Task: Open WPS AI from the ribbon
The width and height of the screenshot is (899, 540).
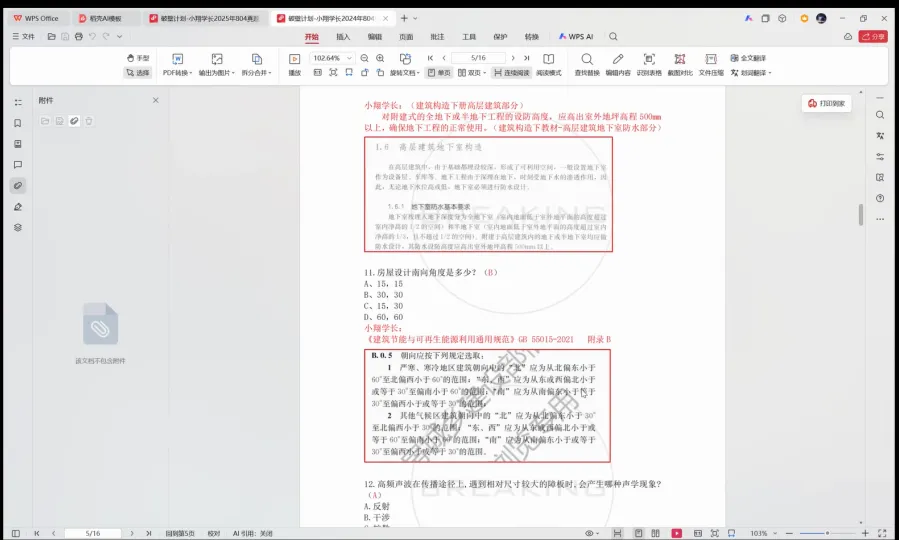Action: [576, 37]
